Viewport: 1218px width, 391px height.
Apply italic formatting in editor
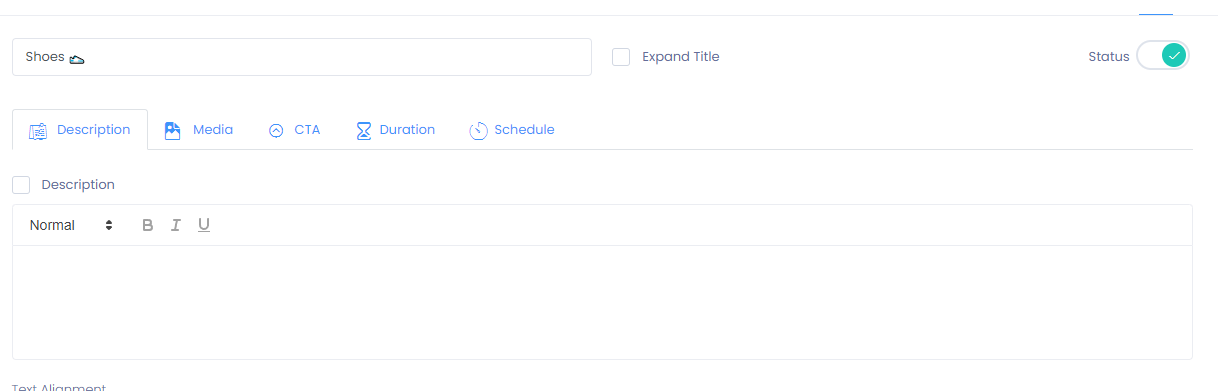click(176, 225)
